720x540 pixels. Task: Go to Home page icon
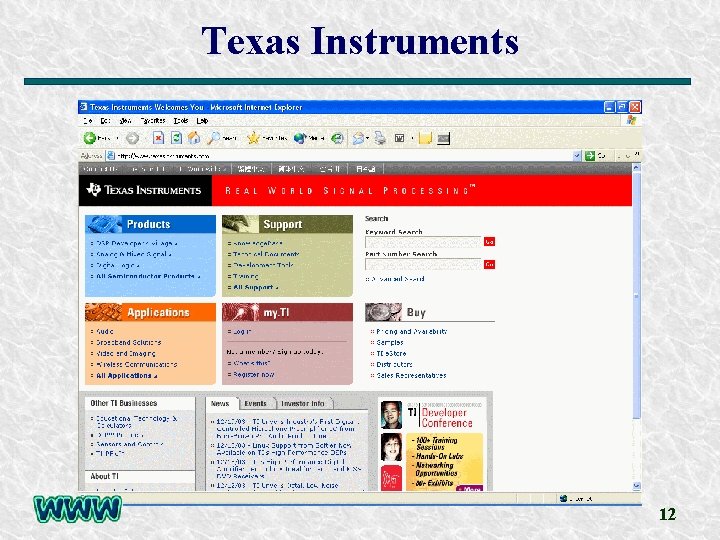(x=194, y=138)
